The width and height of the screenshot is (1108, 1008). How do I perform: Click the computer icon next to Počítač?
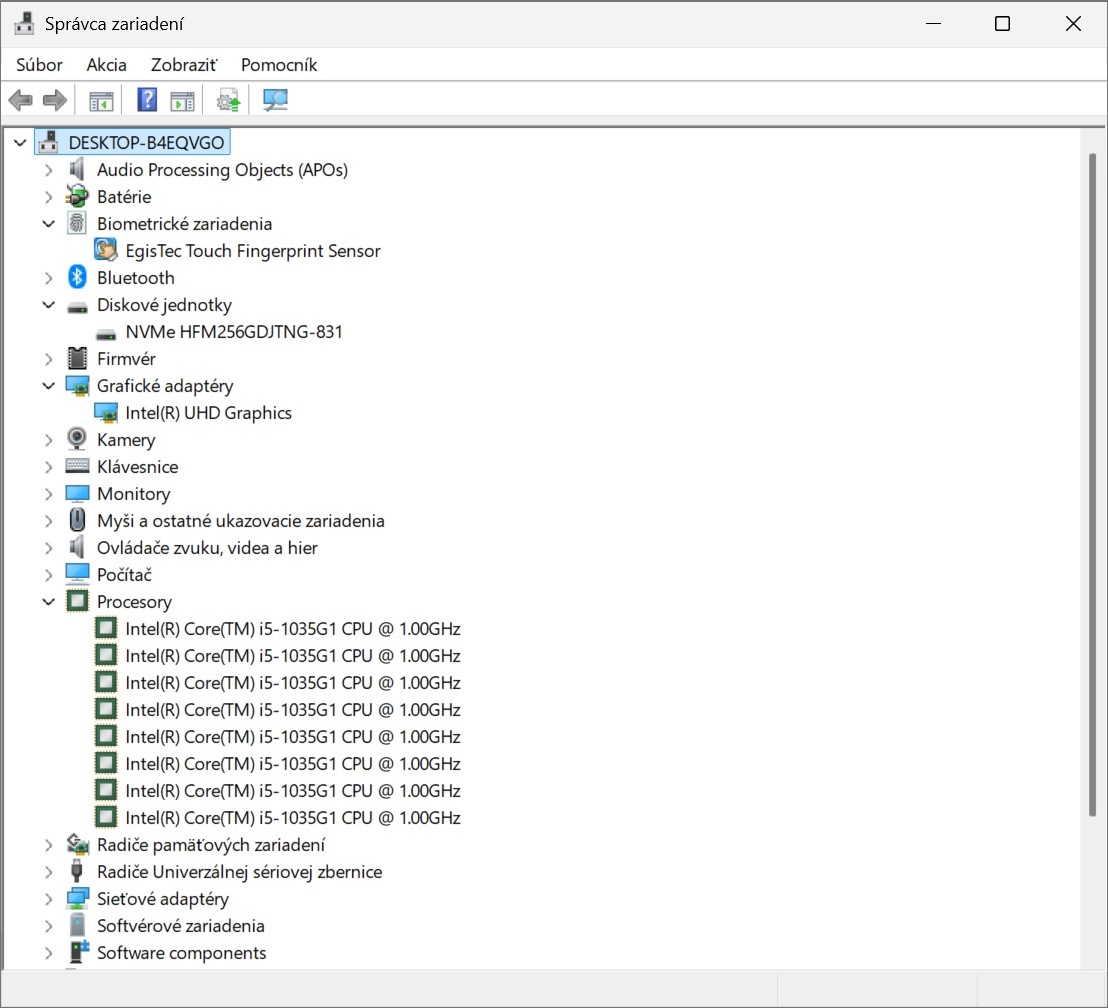click(77, 574)
